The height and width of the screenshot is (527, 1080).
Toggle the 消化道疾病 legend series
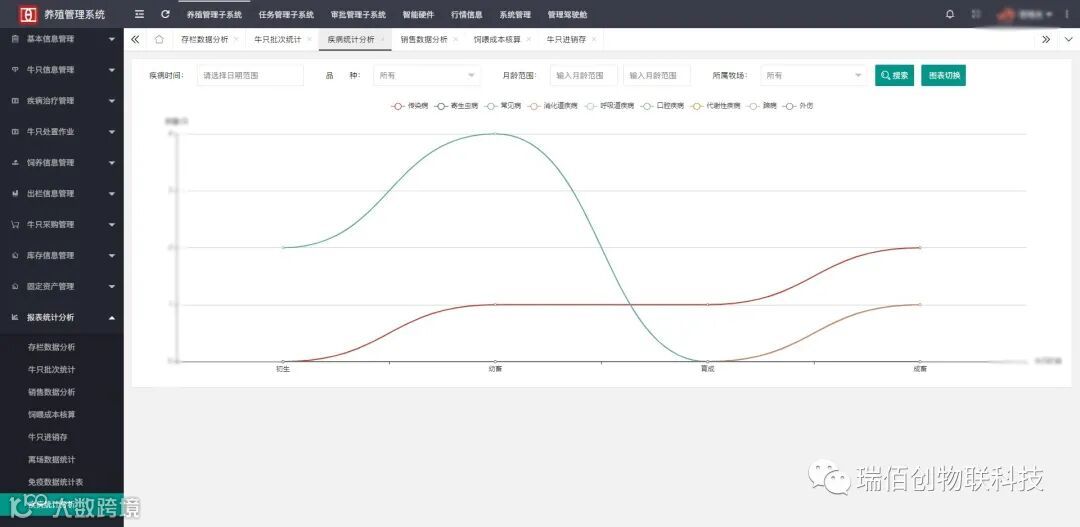[x=552, y=106]
